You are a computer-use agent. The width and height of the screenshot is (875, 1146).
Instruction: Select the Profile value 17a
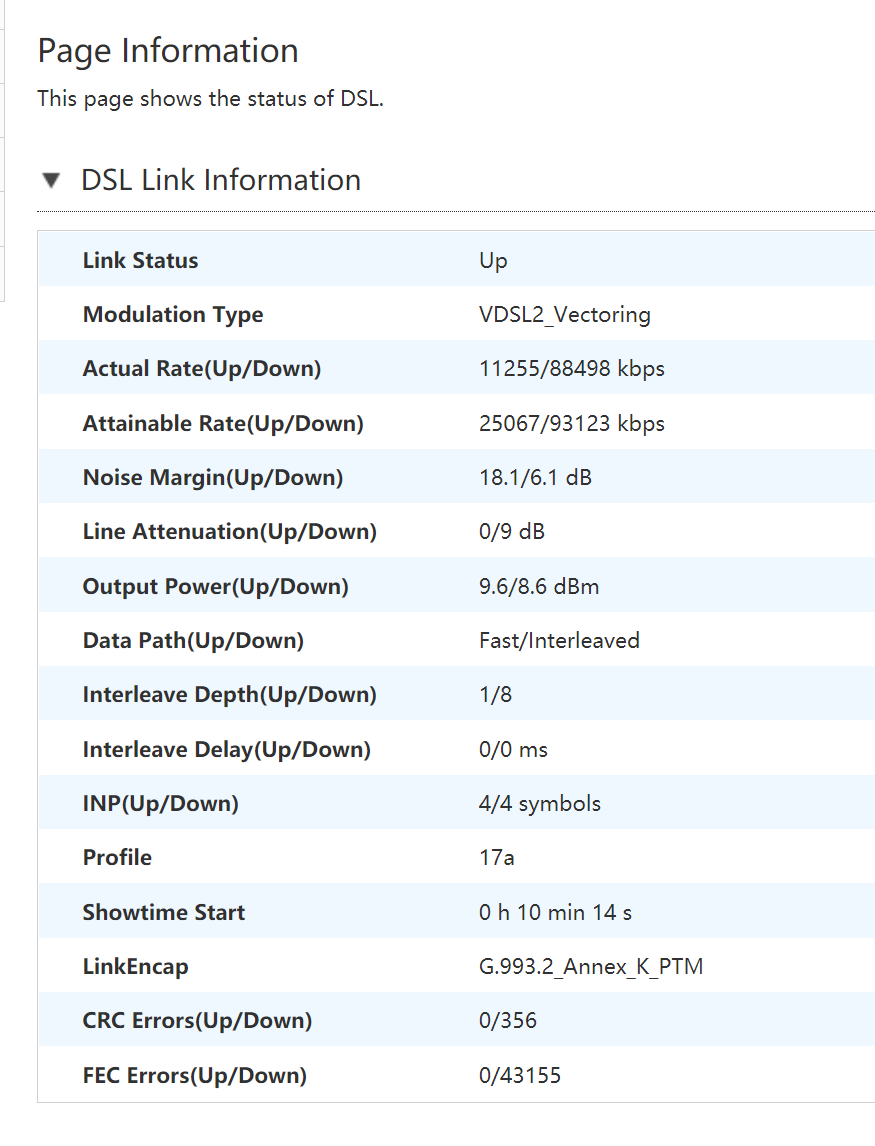click(496, 857)
